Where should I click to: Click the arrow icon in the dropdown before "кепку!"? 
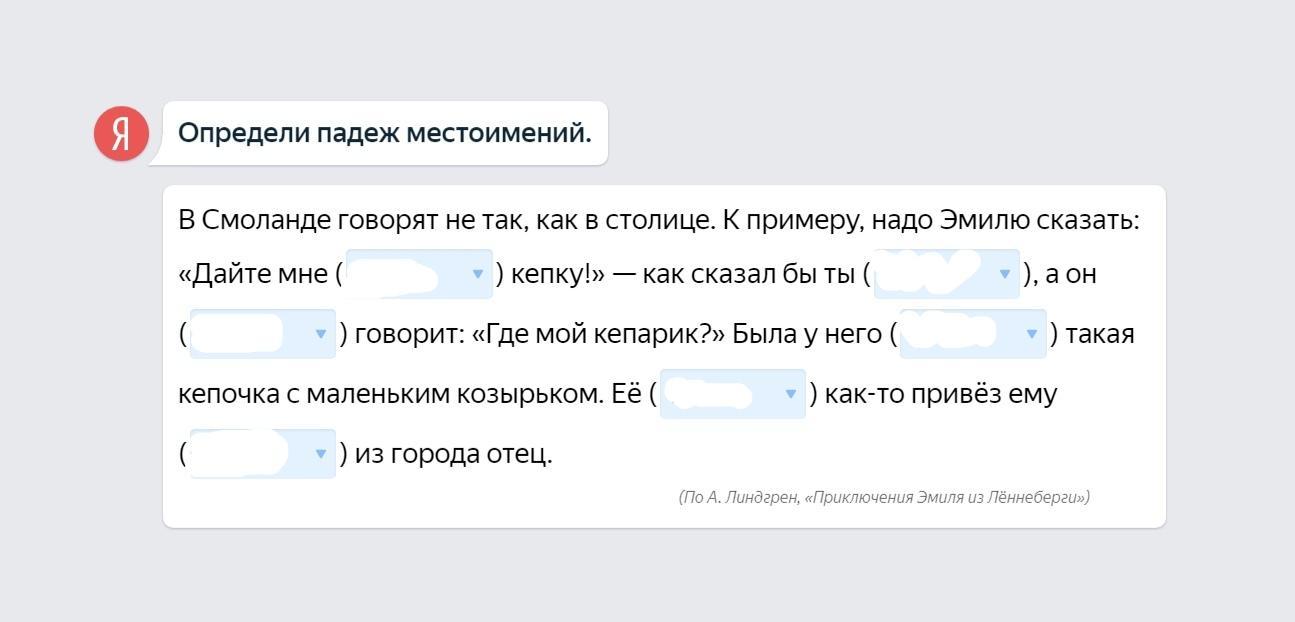(477, 274)
